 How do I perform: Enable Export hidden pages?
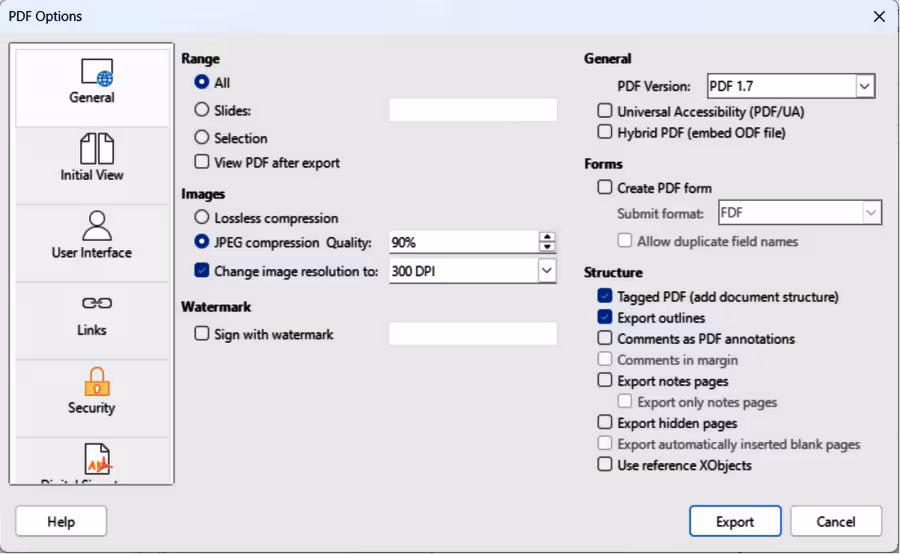pyautogui.click(x=604, y=423)
